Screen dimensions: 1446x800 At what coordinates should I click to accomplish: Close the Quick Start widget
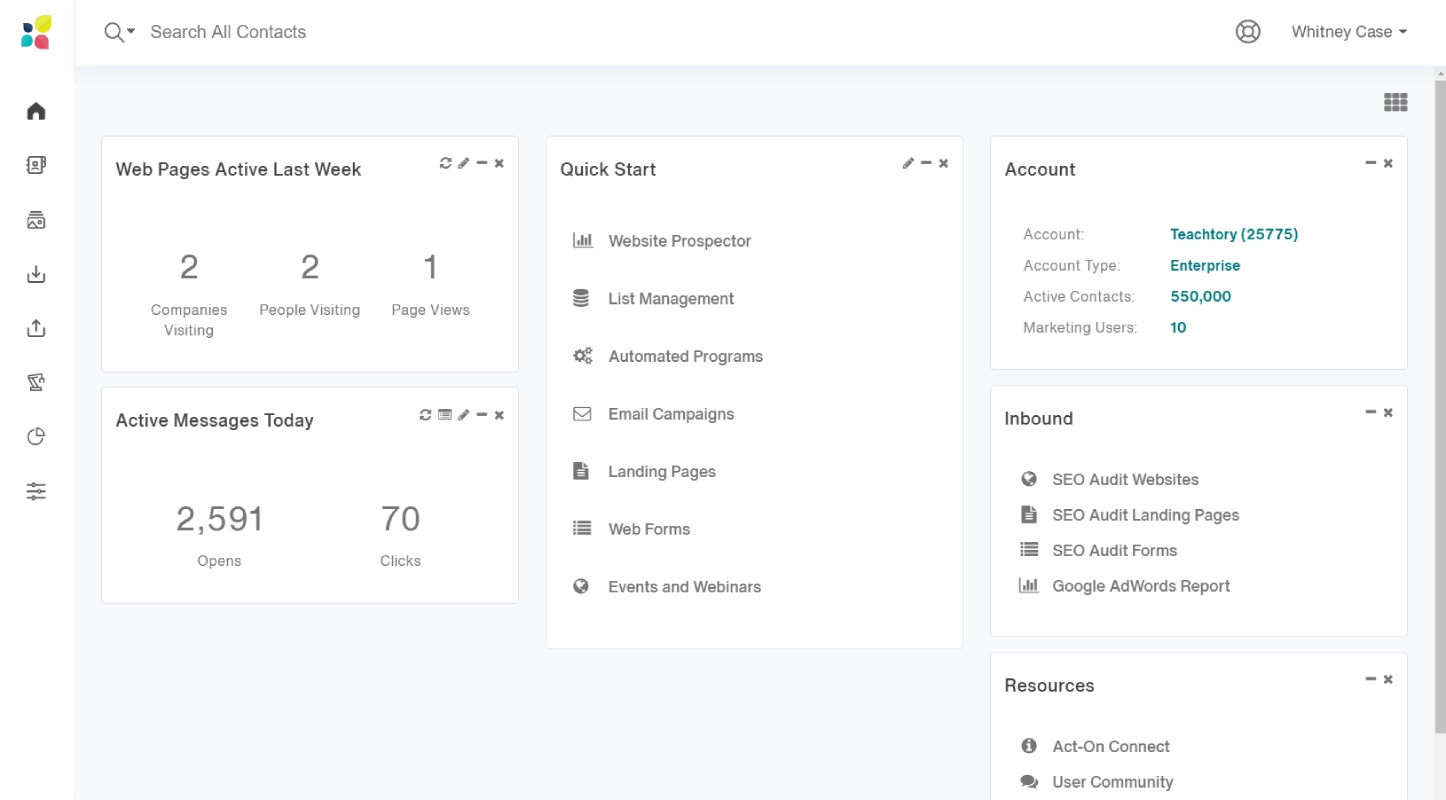(x=943, y=163)
